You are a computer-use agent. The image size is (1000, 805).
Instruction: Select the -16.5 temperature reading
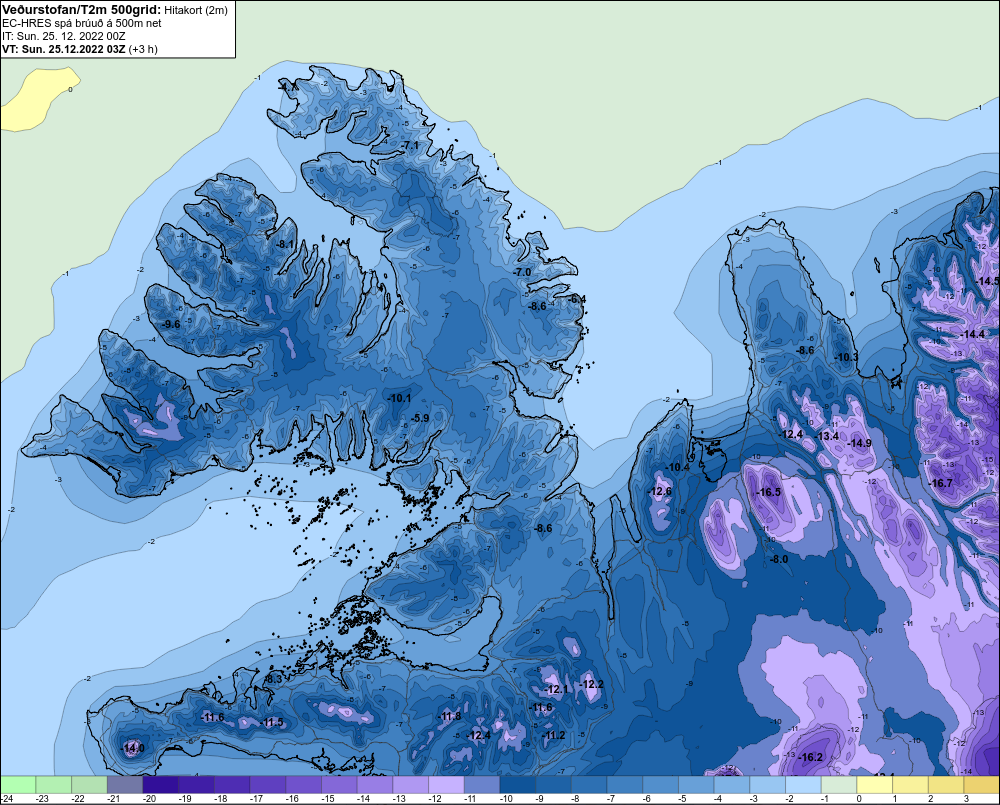(768, 492)
